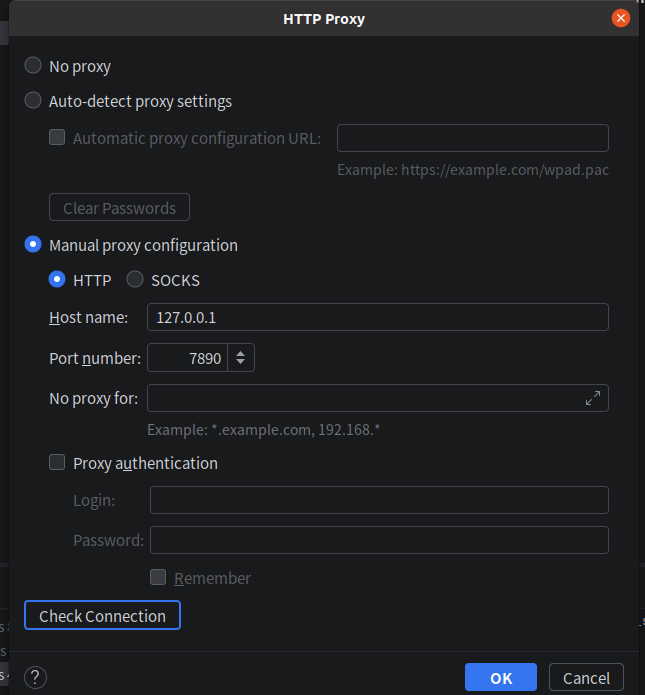
Task: Click the '*.example.com, 192.168.*' example text
Action: [x=296, y=429]
